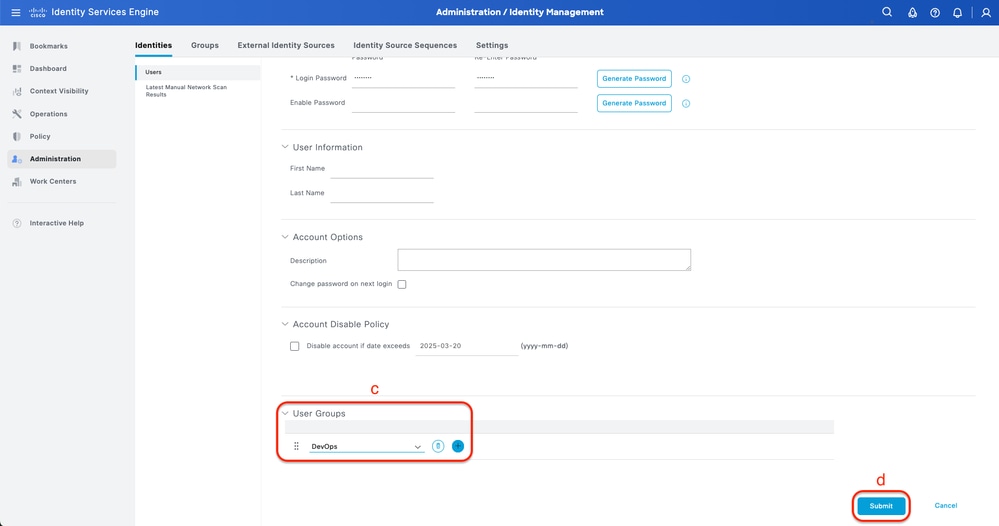The width and height of the screenshot is (999, 526).
Task: Click info icon beside Login Password generator
Action: 686,79
